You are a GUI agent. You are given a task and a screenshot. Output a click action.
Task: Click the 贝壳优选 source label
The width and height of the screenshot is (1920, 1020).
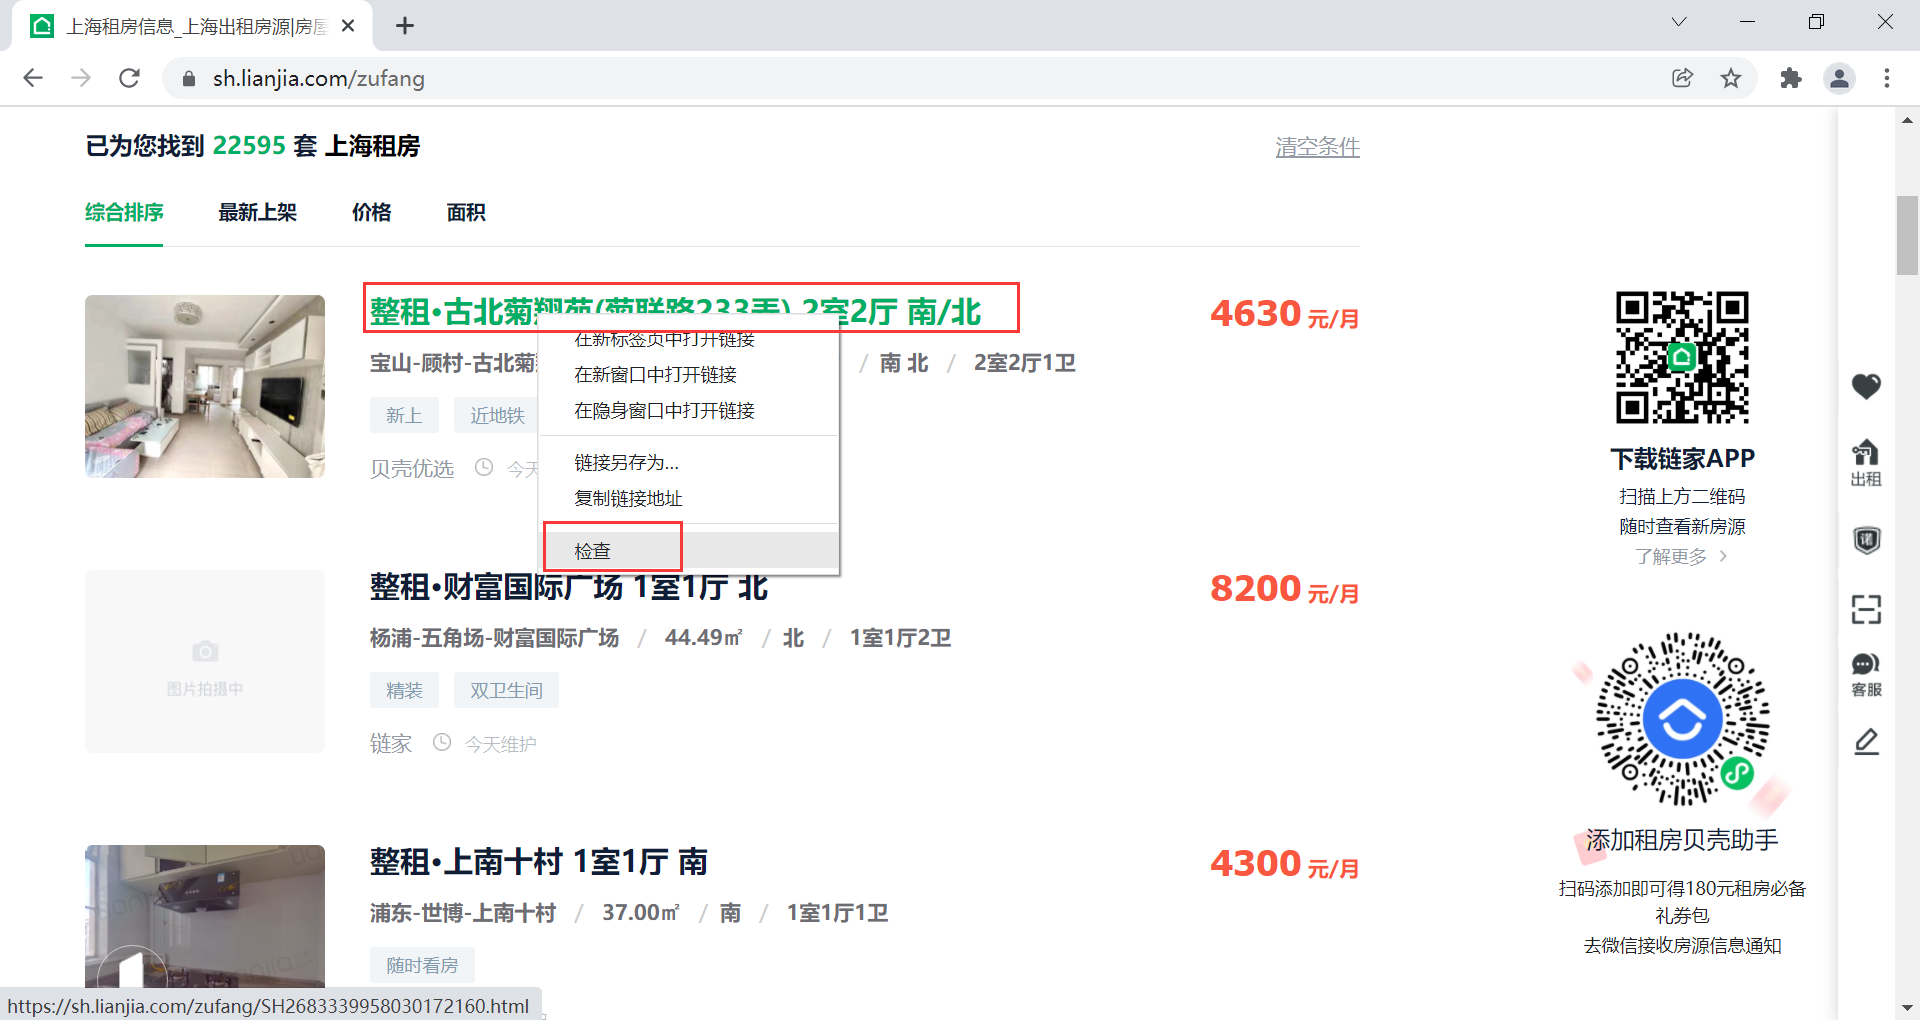tap(412, 469)
